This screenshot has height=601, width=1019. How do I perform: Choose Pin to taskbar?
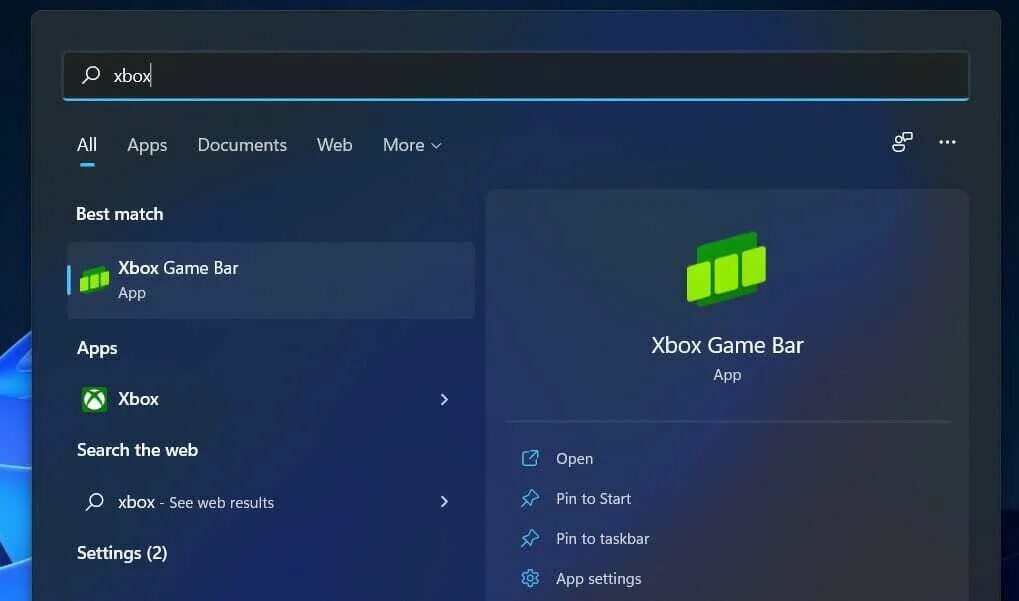pos(602,539)
